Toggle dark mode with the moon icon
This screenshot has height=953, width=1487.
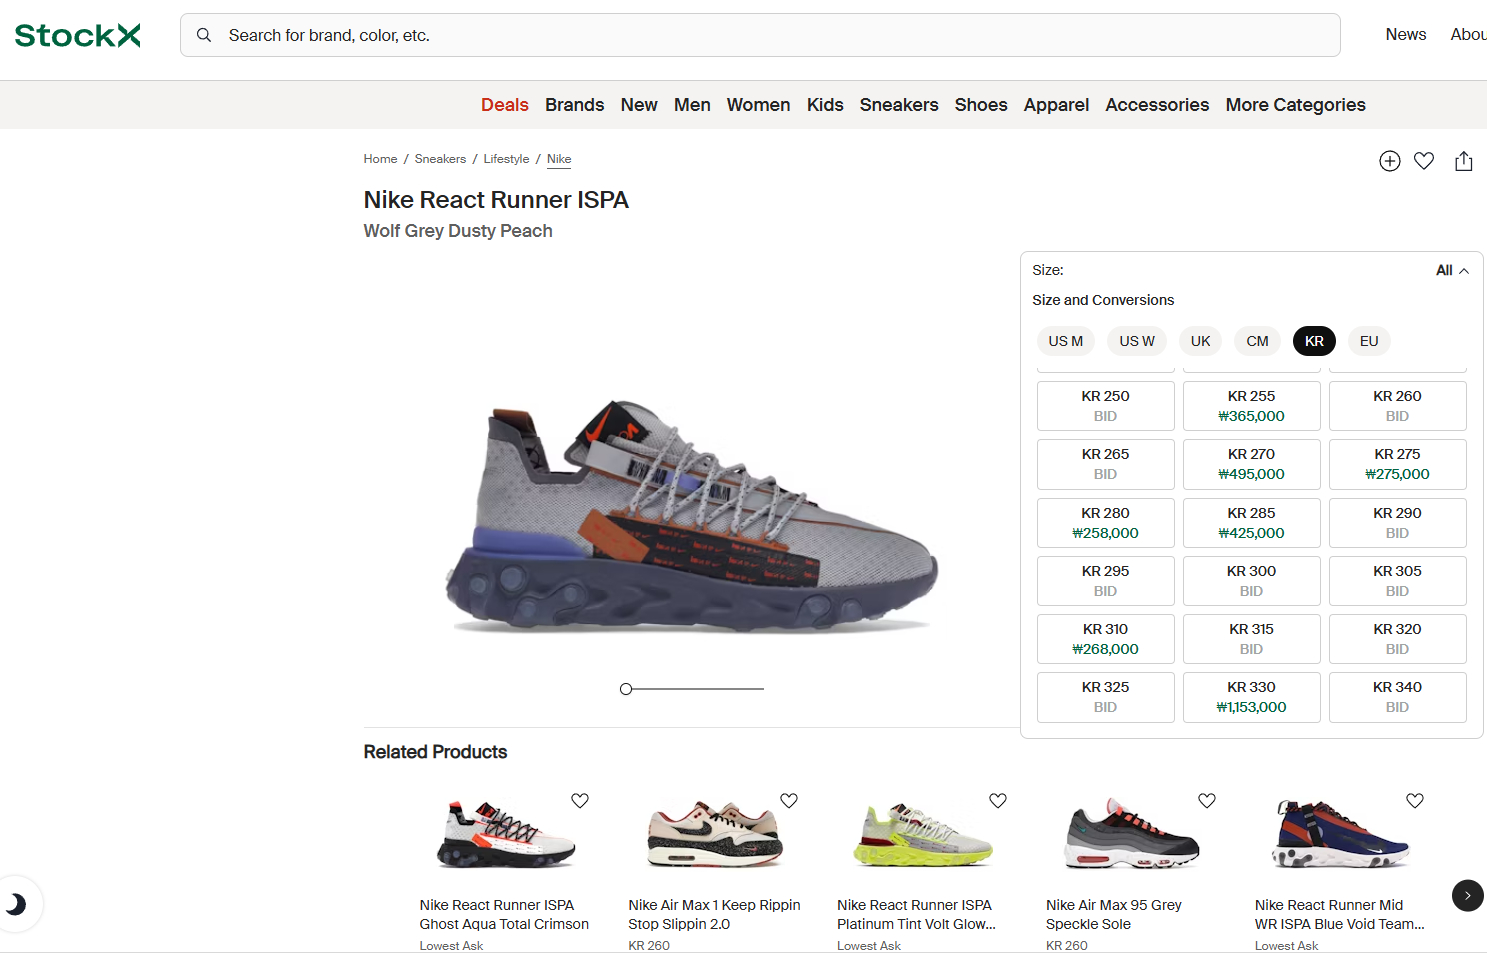(x=16, y=904)
